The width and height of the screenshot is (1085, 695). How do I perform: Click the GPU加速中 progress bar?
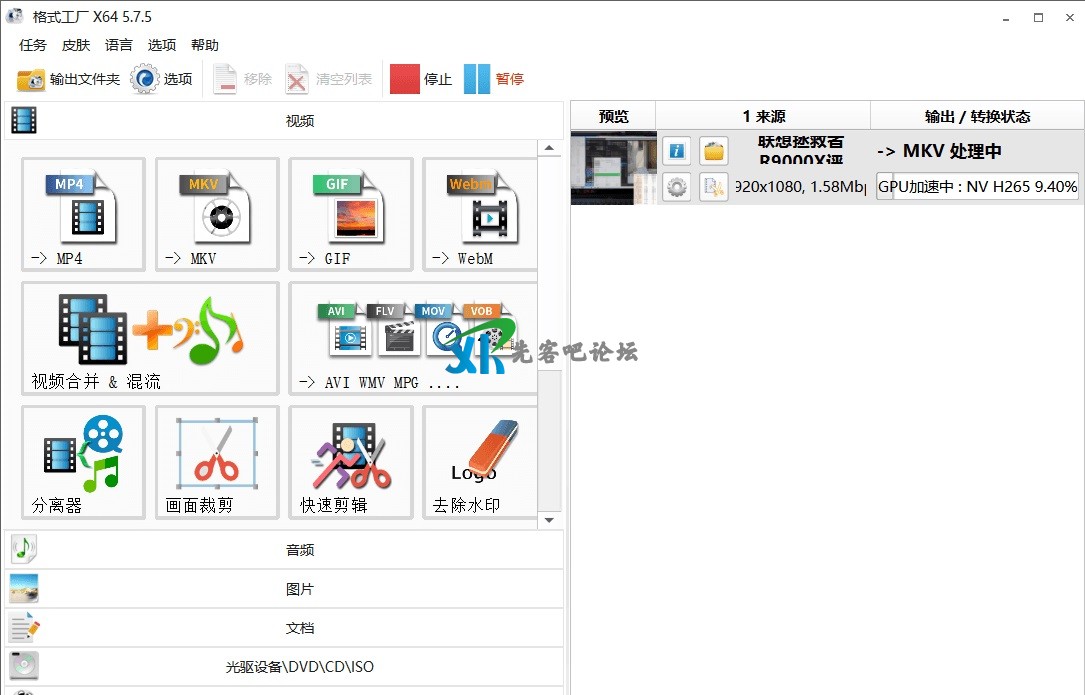tap(977, 186)
